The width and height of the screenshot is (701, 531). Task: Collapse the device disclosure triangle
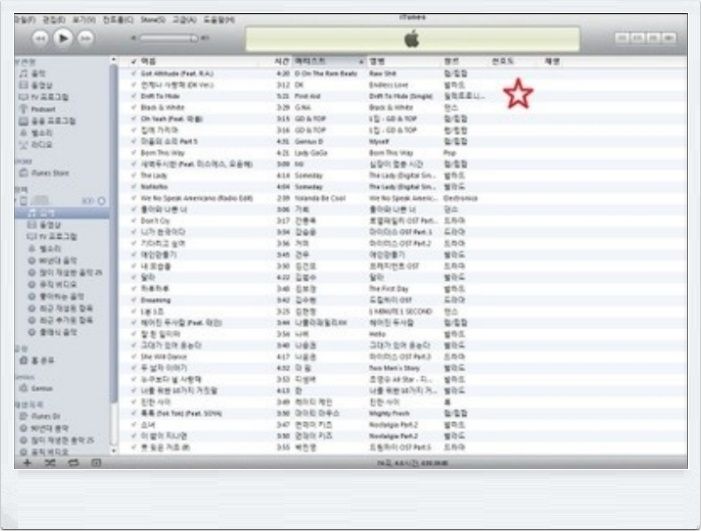[16, 201]
